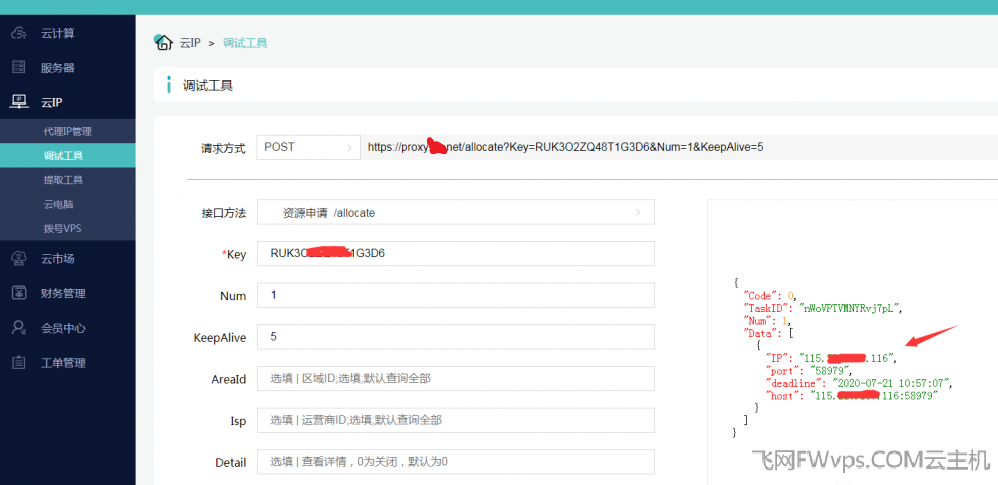Click the host value line in the response
Screen dimensions: 998x485
tap(853, 395)
